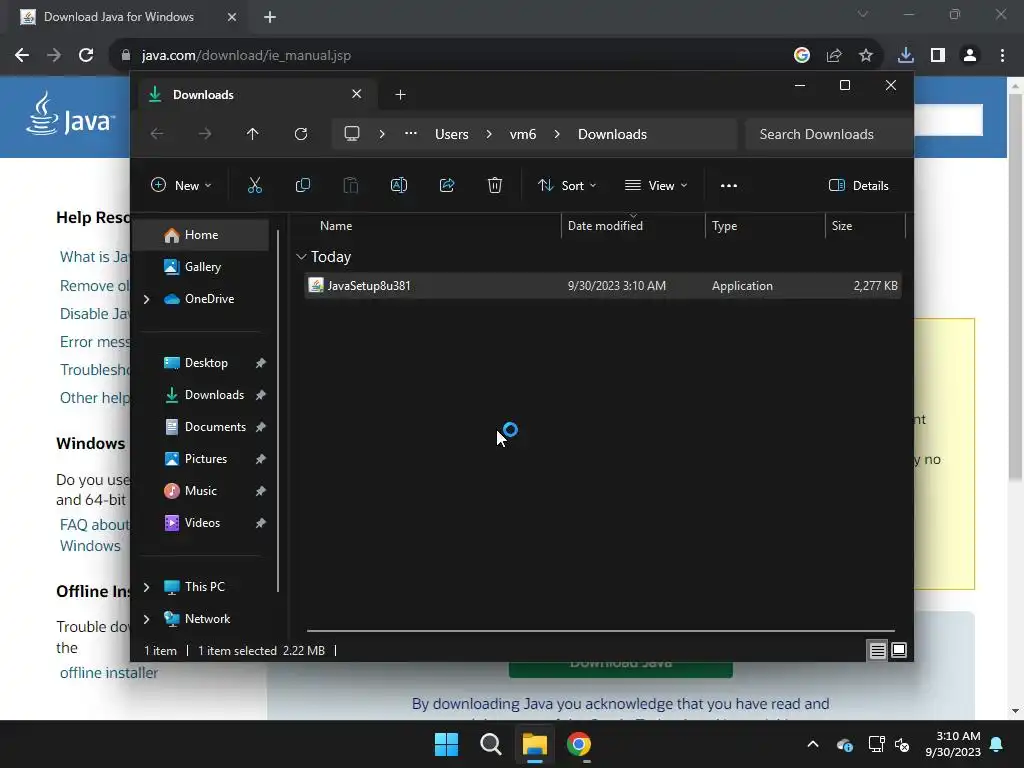Switch to large thumbnails view in status bar

(899, 650)
